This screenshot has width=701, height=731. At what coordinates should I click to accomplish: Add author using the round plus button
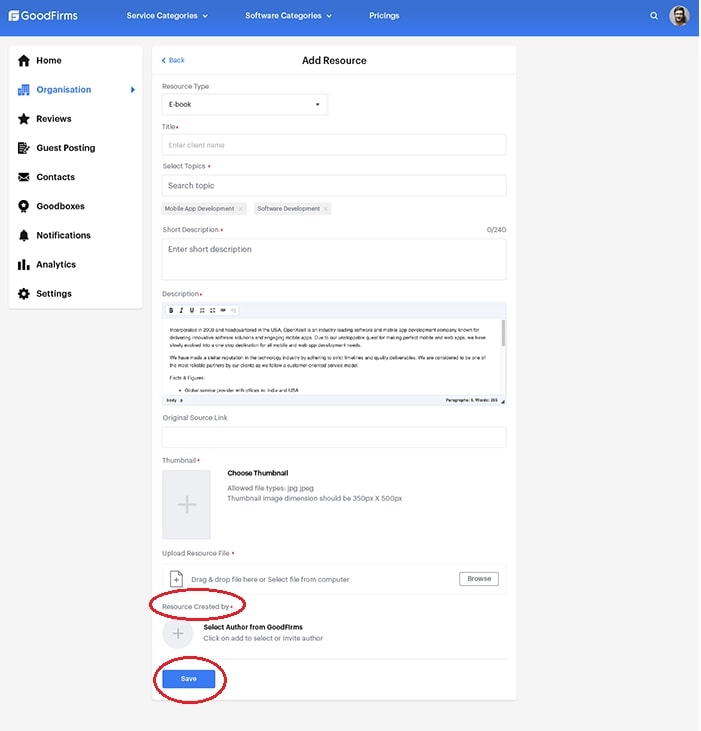(x=178, y=634)
